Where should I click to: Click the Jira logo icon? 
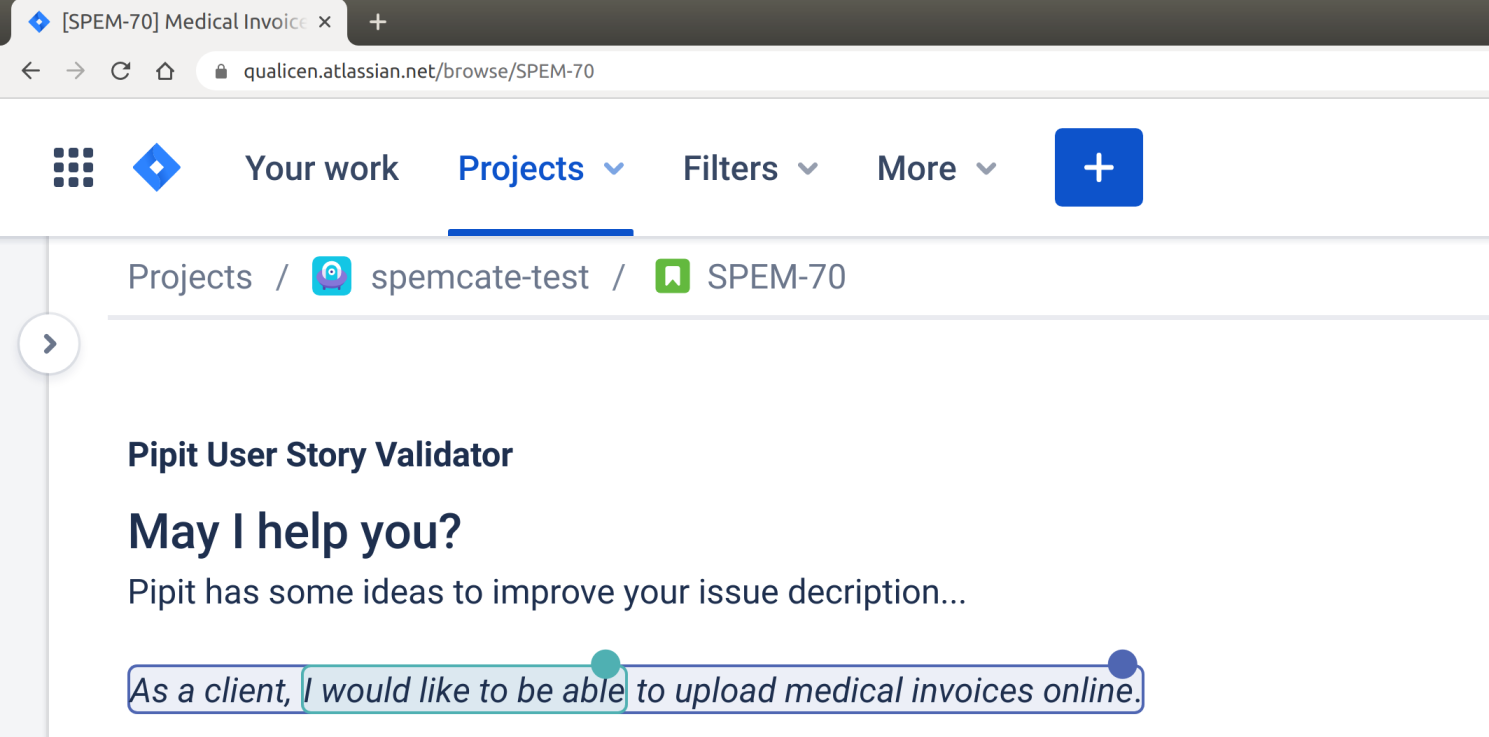(x=157, y=168)
